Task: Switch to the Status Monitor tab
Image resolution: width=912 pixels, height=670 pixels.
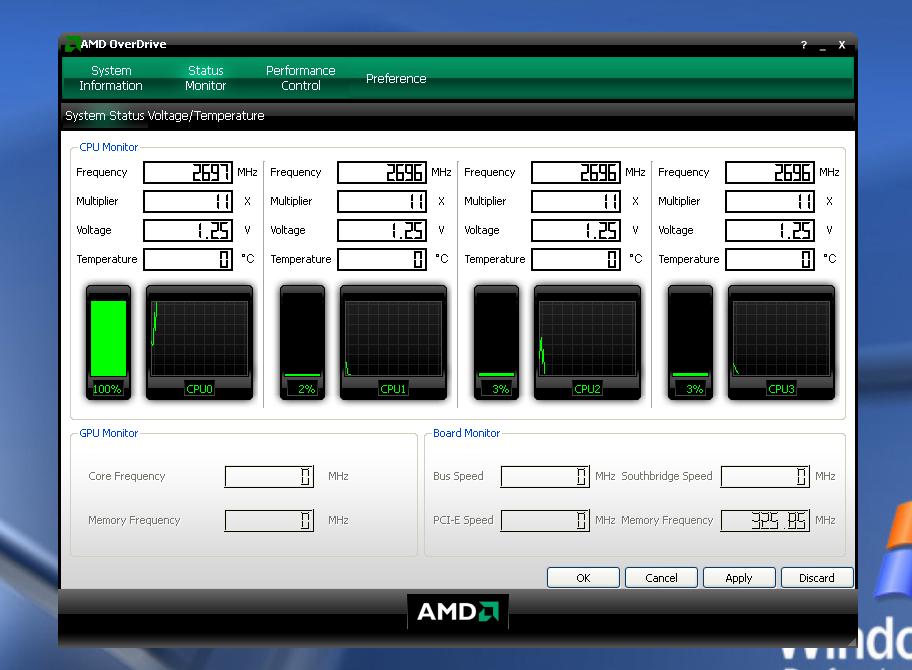Action: 205,78
